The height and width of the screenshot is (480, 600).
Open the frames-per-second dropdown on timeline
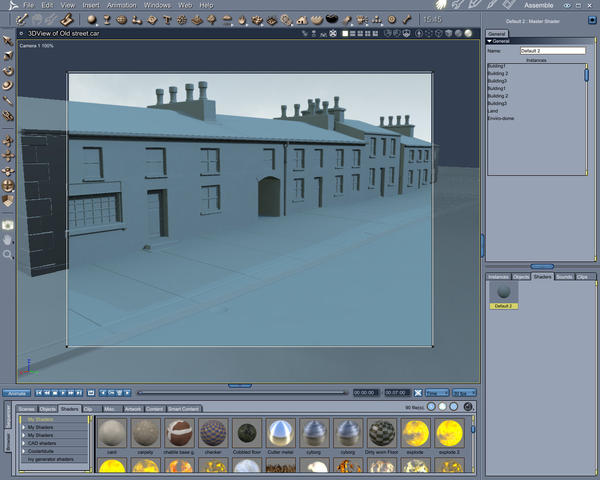coord(464,393)
